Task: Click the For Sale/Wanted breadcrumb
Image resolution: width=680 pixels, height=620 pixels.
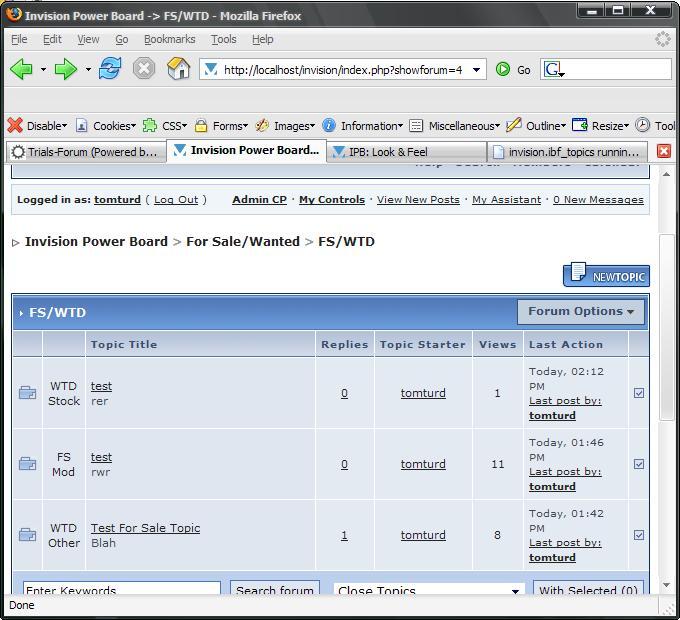Action: click(x=243, y=241)
